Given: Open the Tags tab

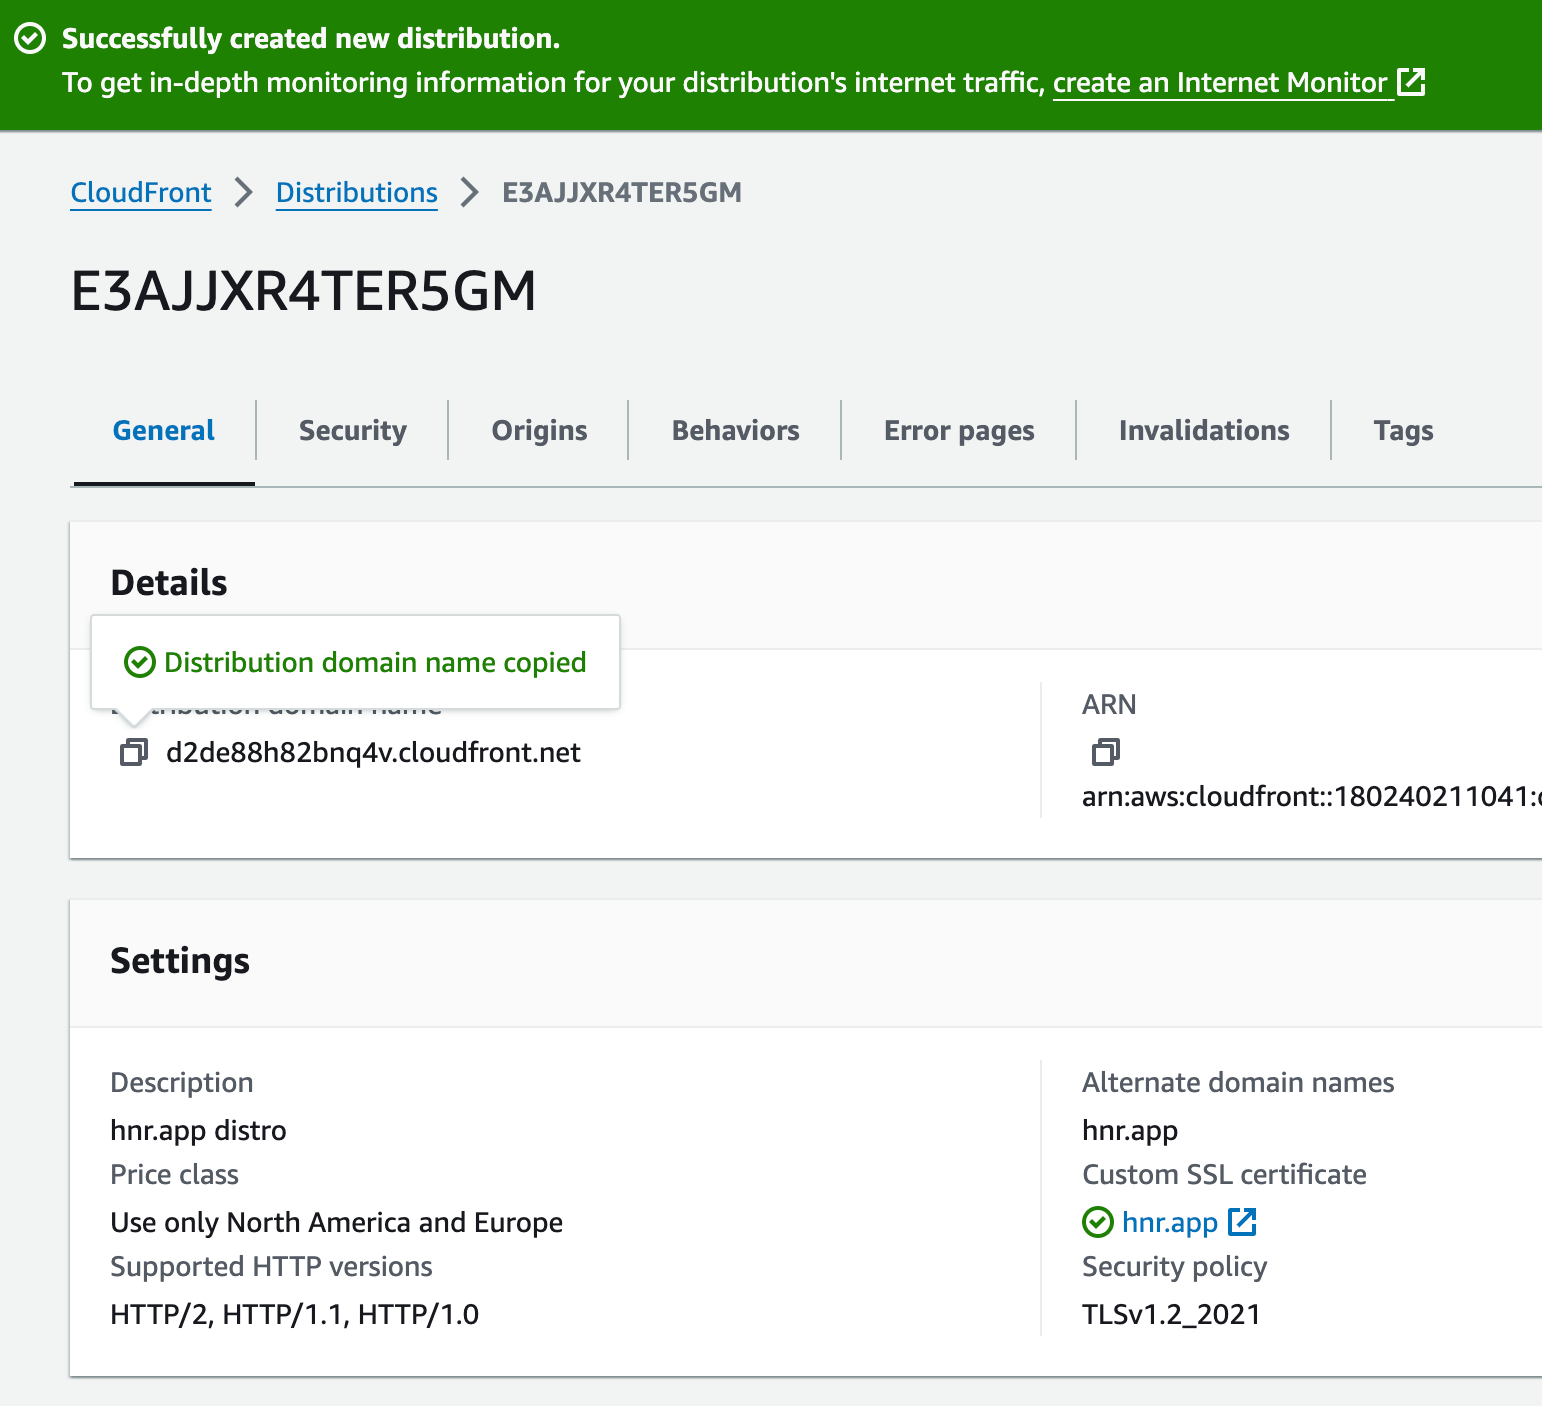Looking at the screenshot, I should point(1403,431).
